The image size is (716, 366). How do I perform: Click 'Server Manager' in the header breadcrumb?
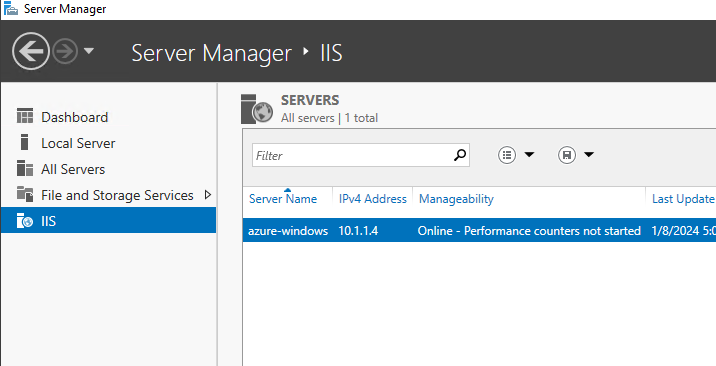211,53
